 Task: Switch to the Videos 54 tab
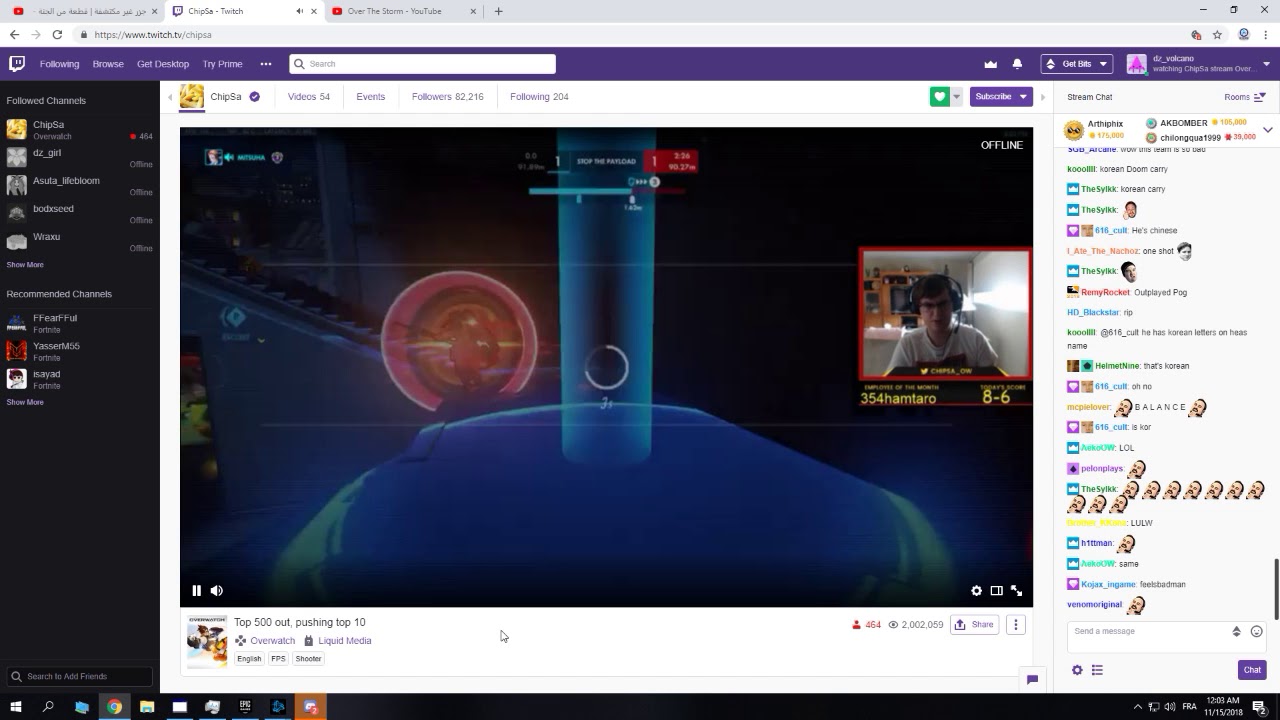click(x=308, y=97)
